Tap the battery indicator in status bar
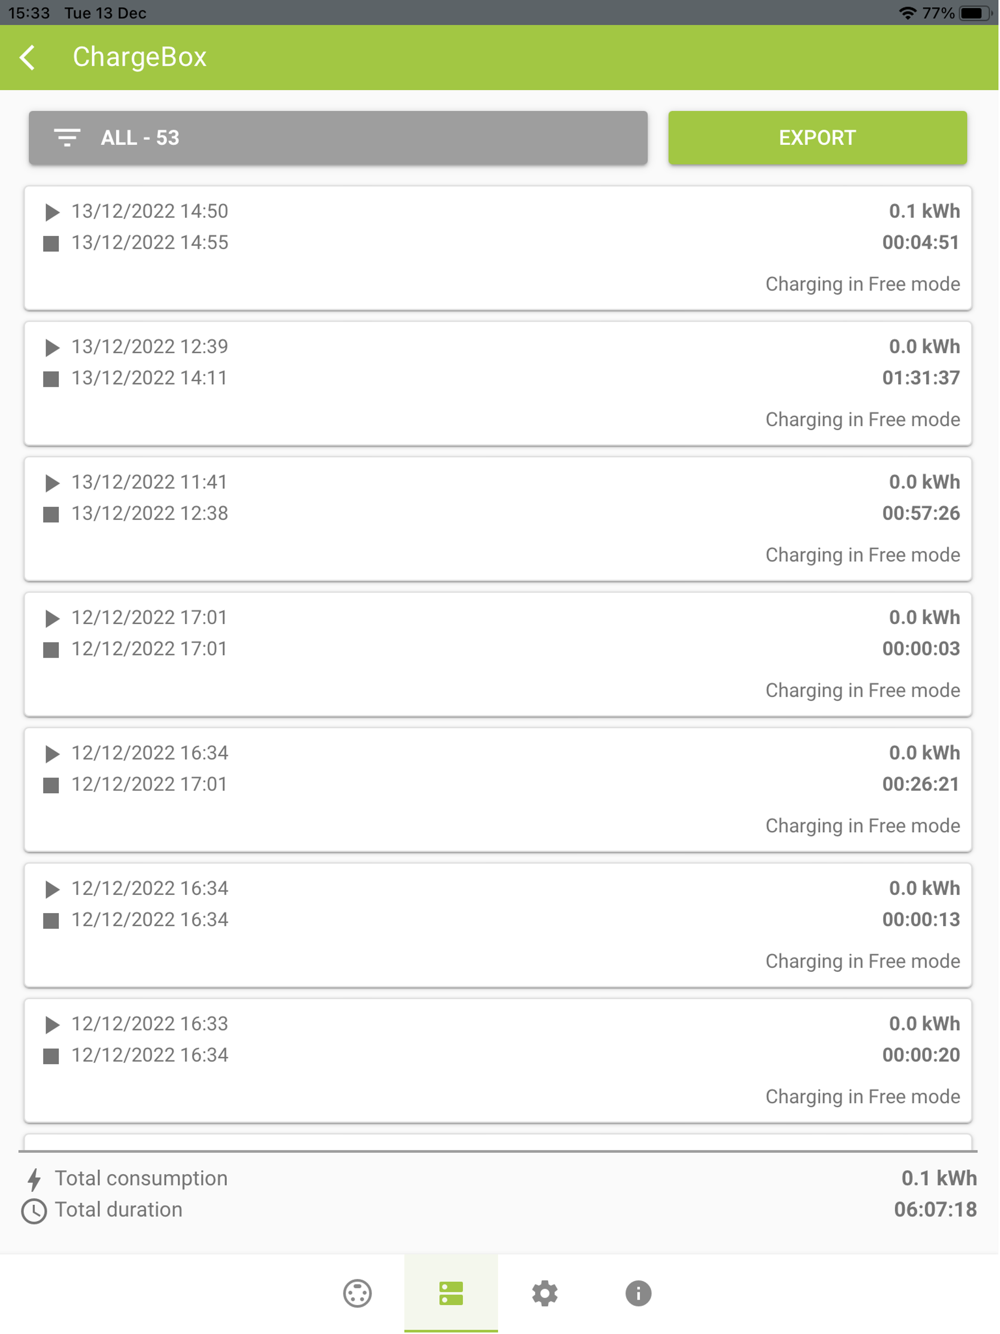The height and width of the screenshot is (1334, 1000). click(973, 13)
